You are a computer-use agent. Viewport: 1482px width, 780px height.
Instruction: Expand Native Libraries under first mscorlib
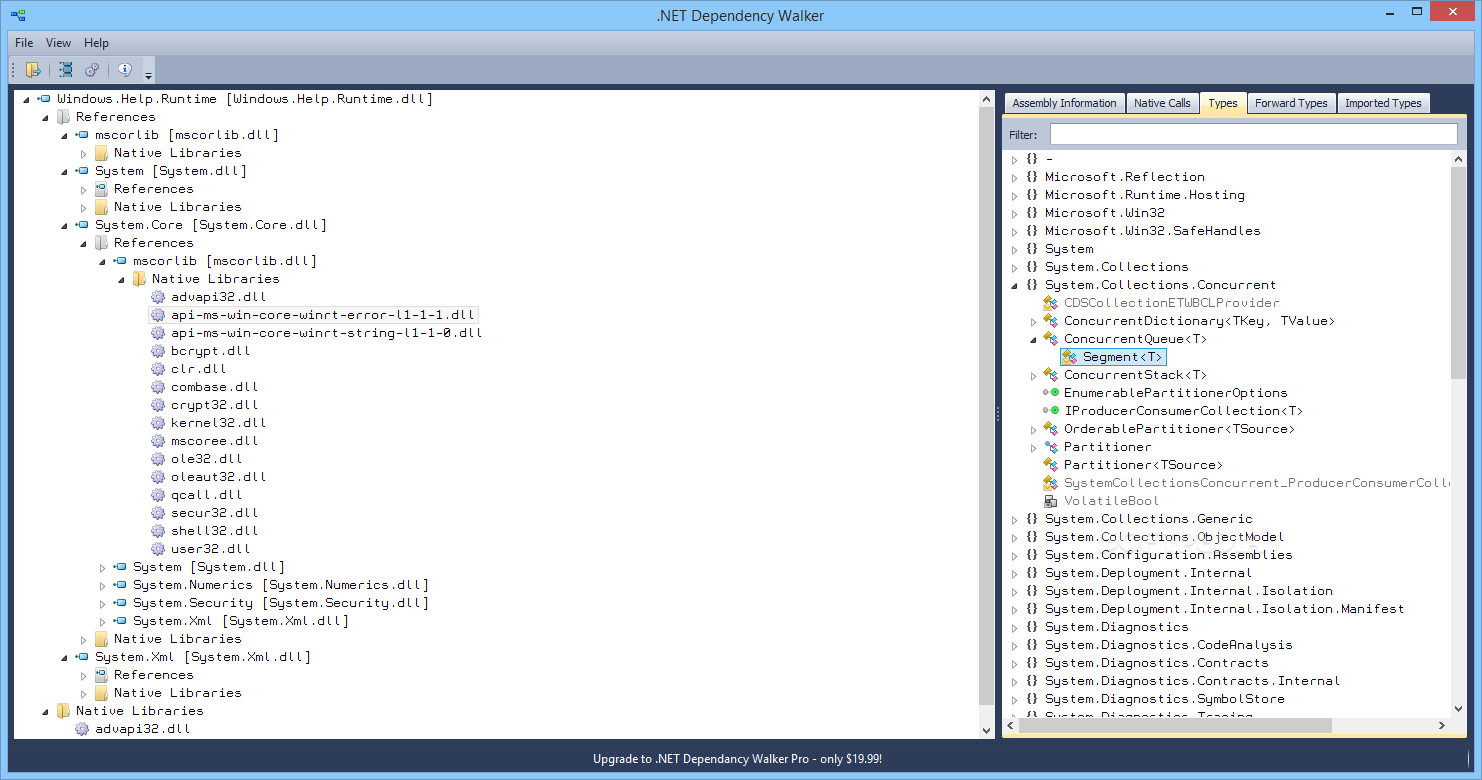[83, 153]
